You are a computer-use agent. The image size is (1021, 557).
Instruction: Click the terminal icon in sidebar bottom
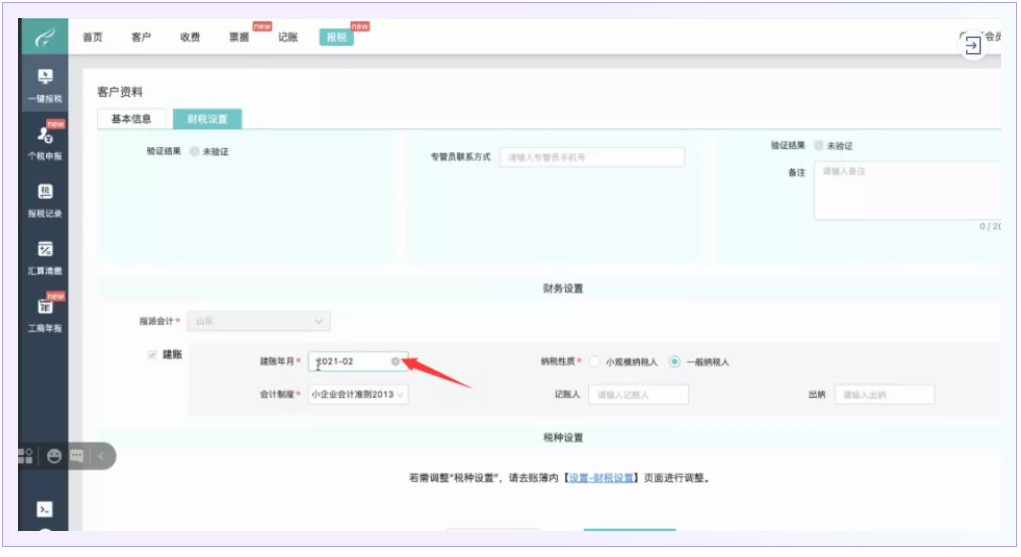(x=45, y=509)
